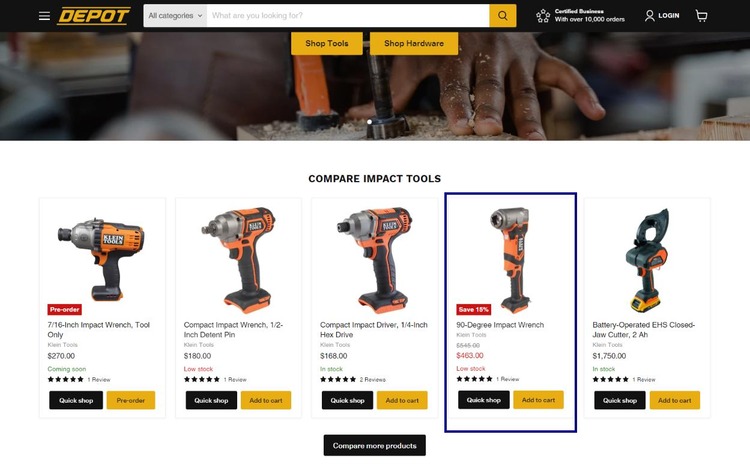Click the Certified Business stars icon
The image size is (750, 470).
(x=543, y=16)
